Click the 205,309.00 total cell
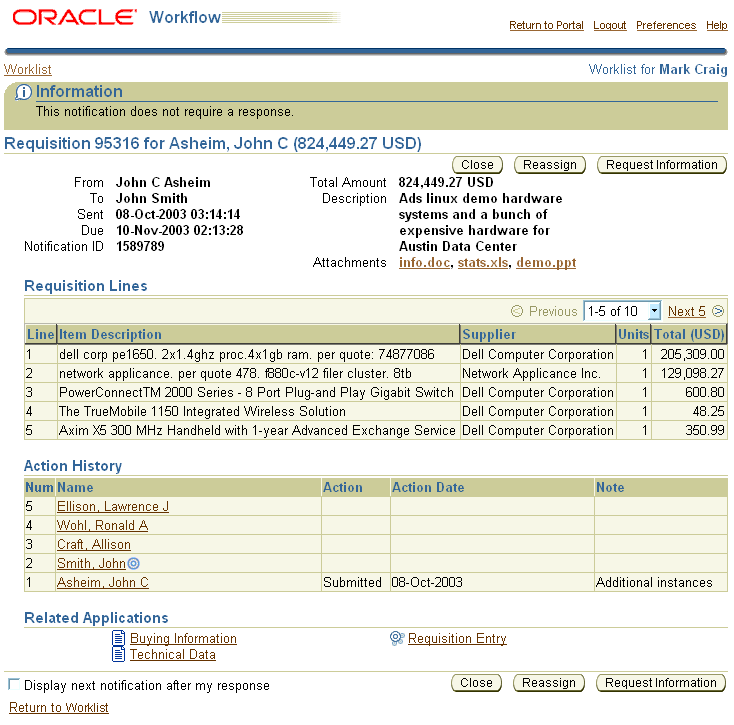Screen dimensions: 734x725 tap(692, 354)
